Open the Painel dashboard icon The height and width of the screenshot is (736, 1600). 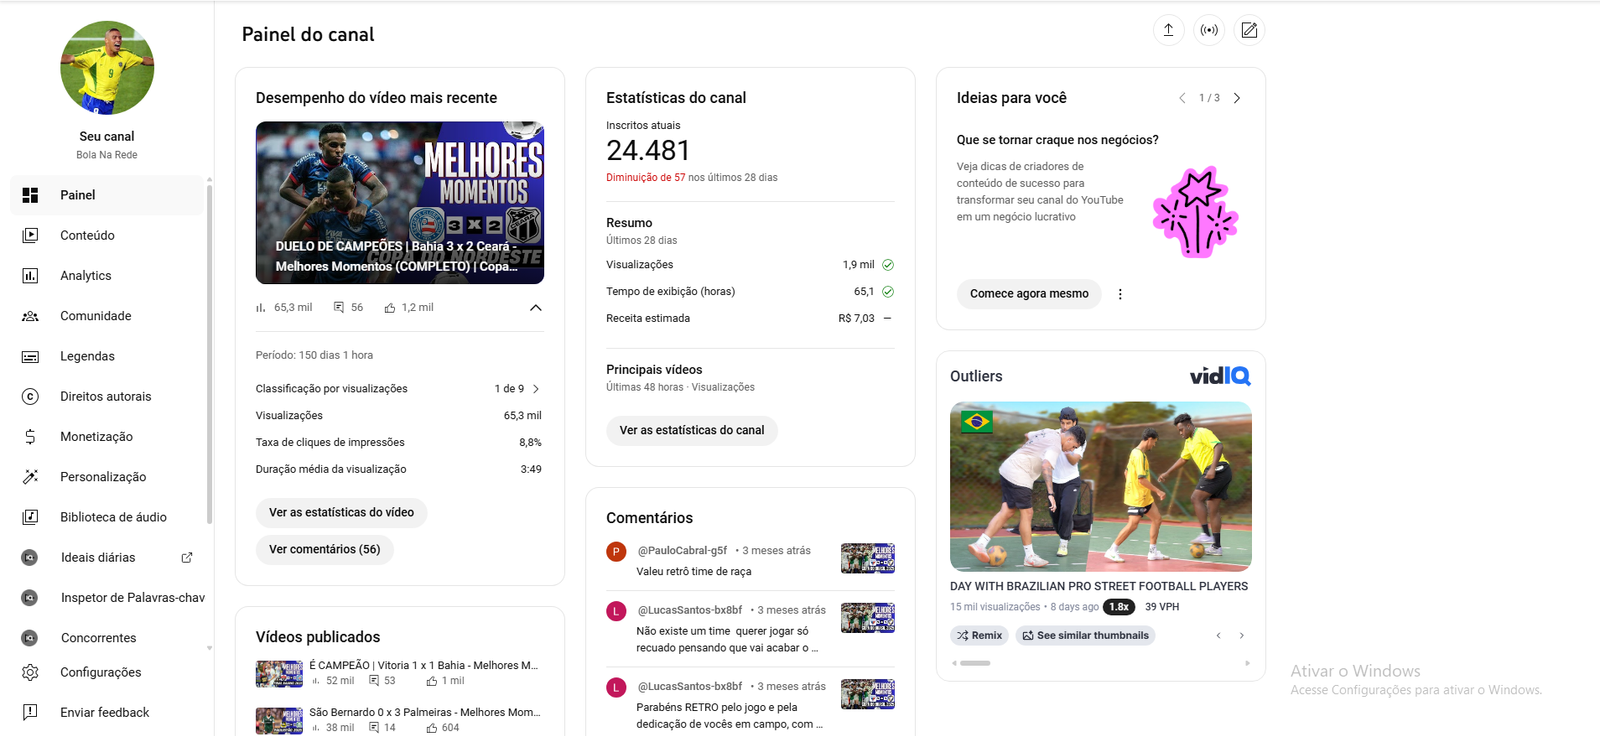click(30, 195)
